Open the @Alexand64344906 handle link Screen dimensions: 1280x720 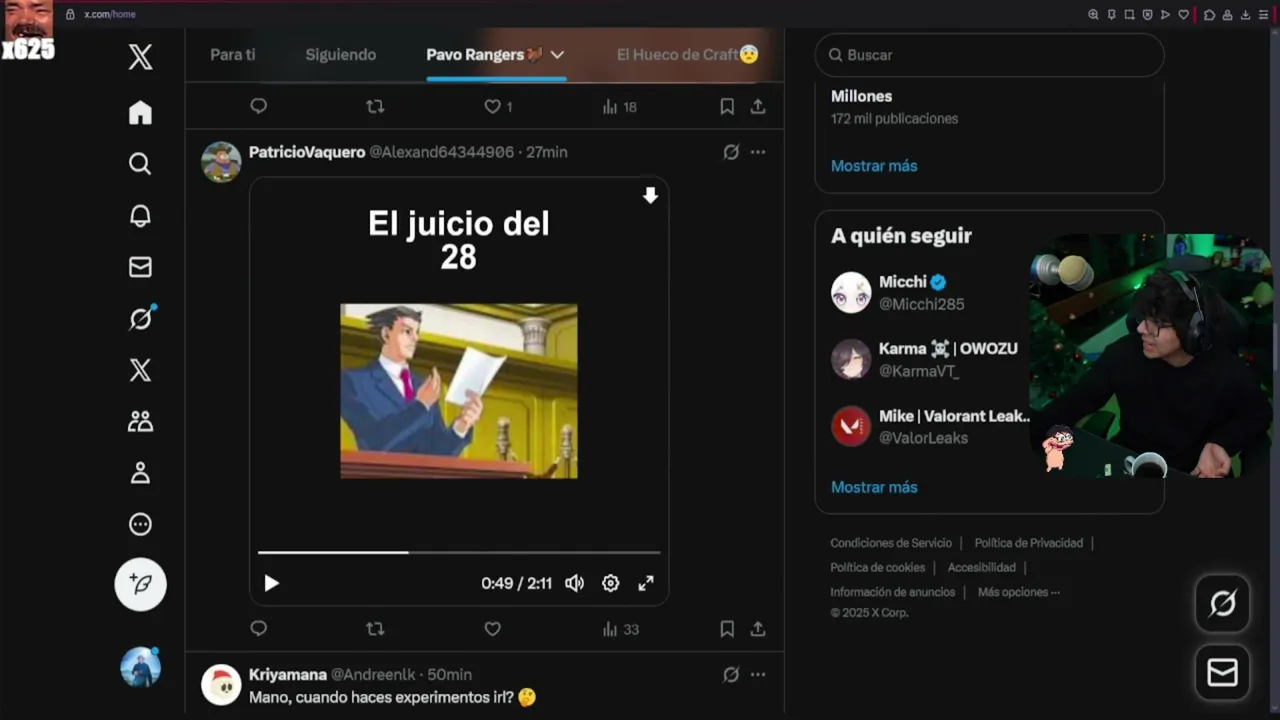442,152
